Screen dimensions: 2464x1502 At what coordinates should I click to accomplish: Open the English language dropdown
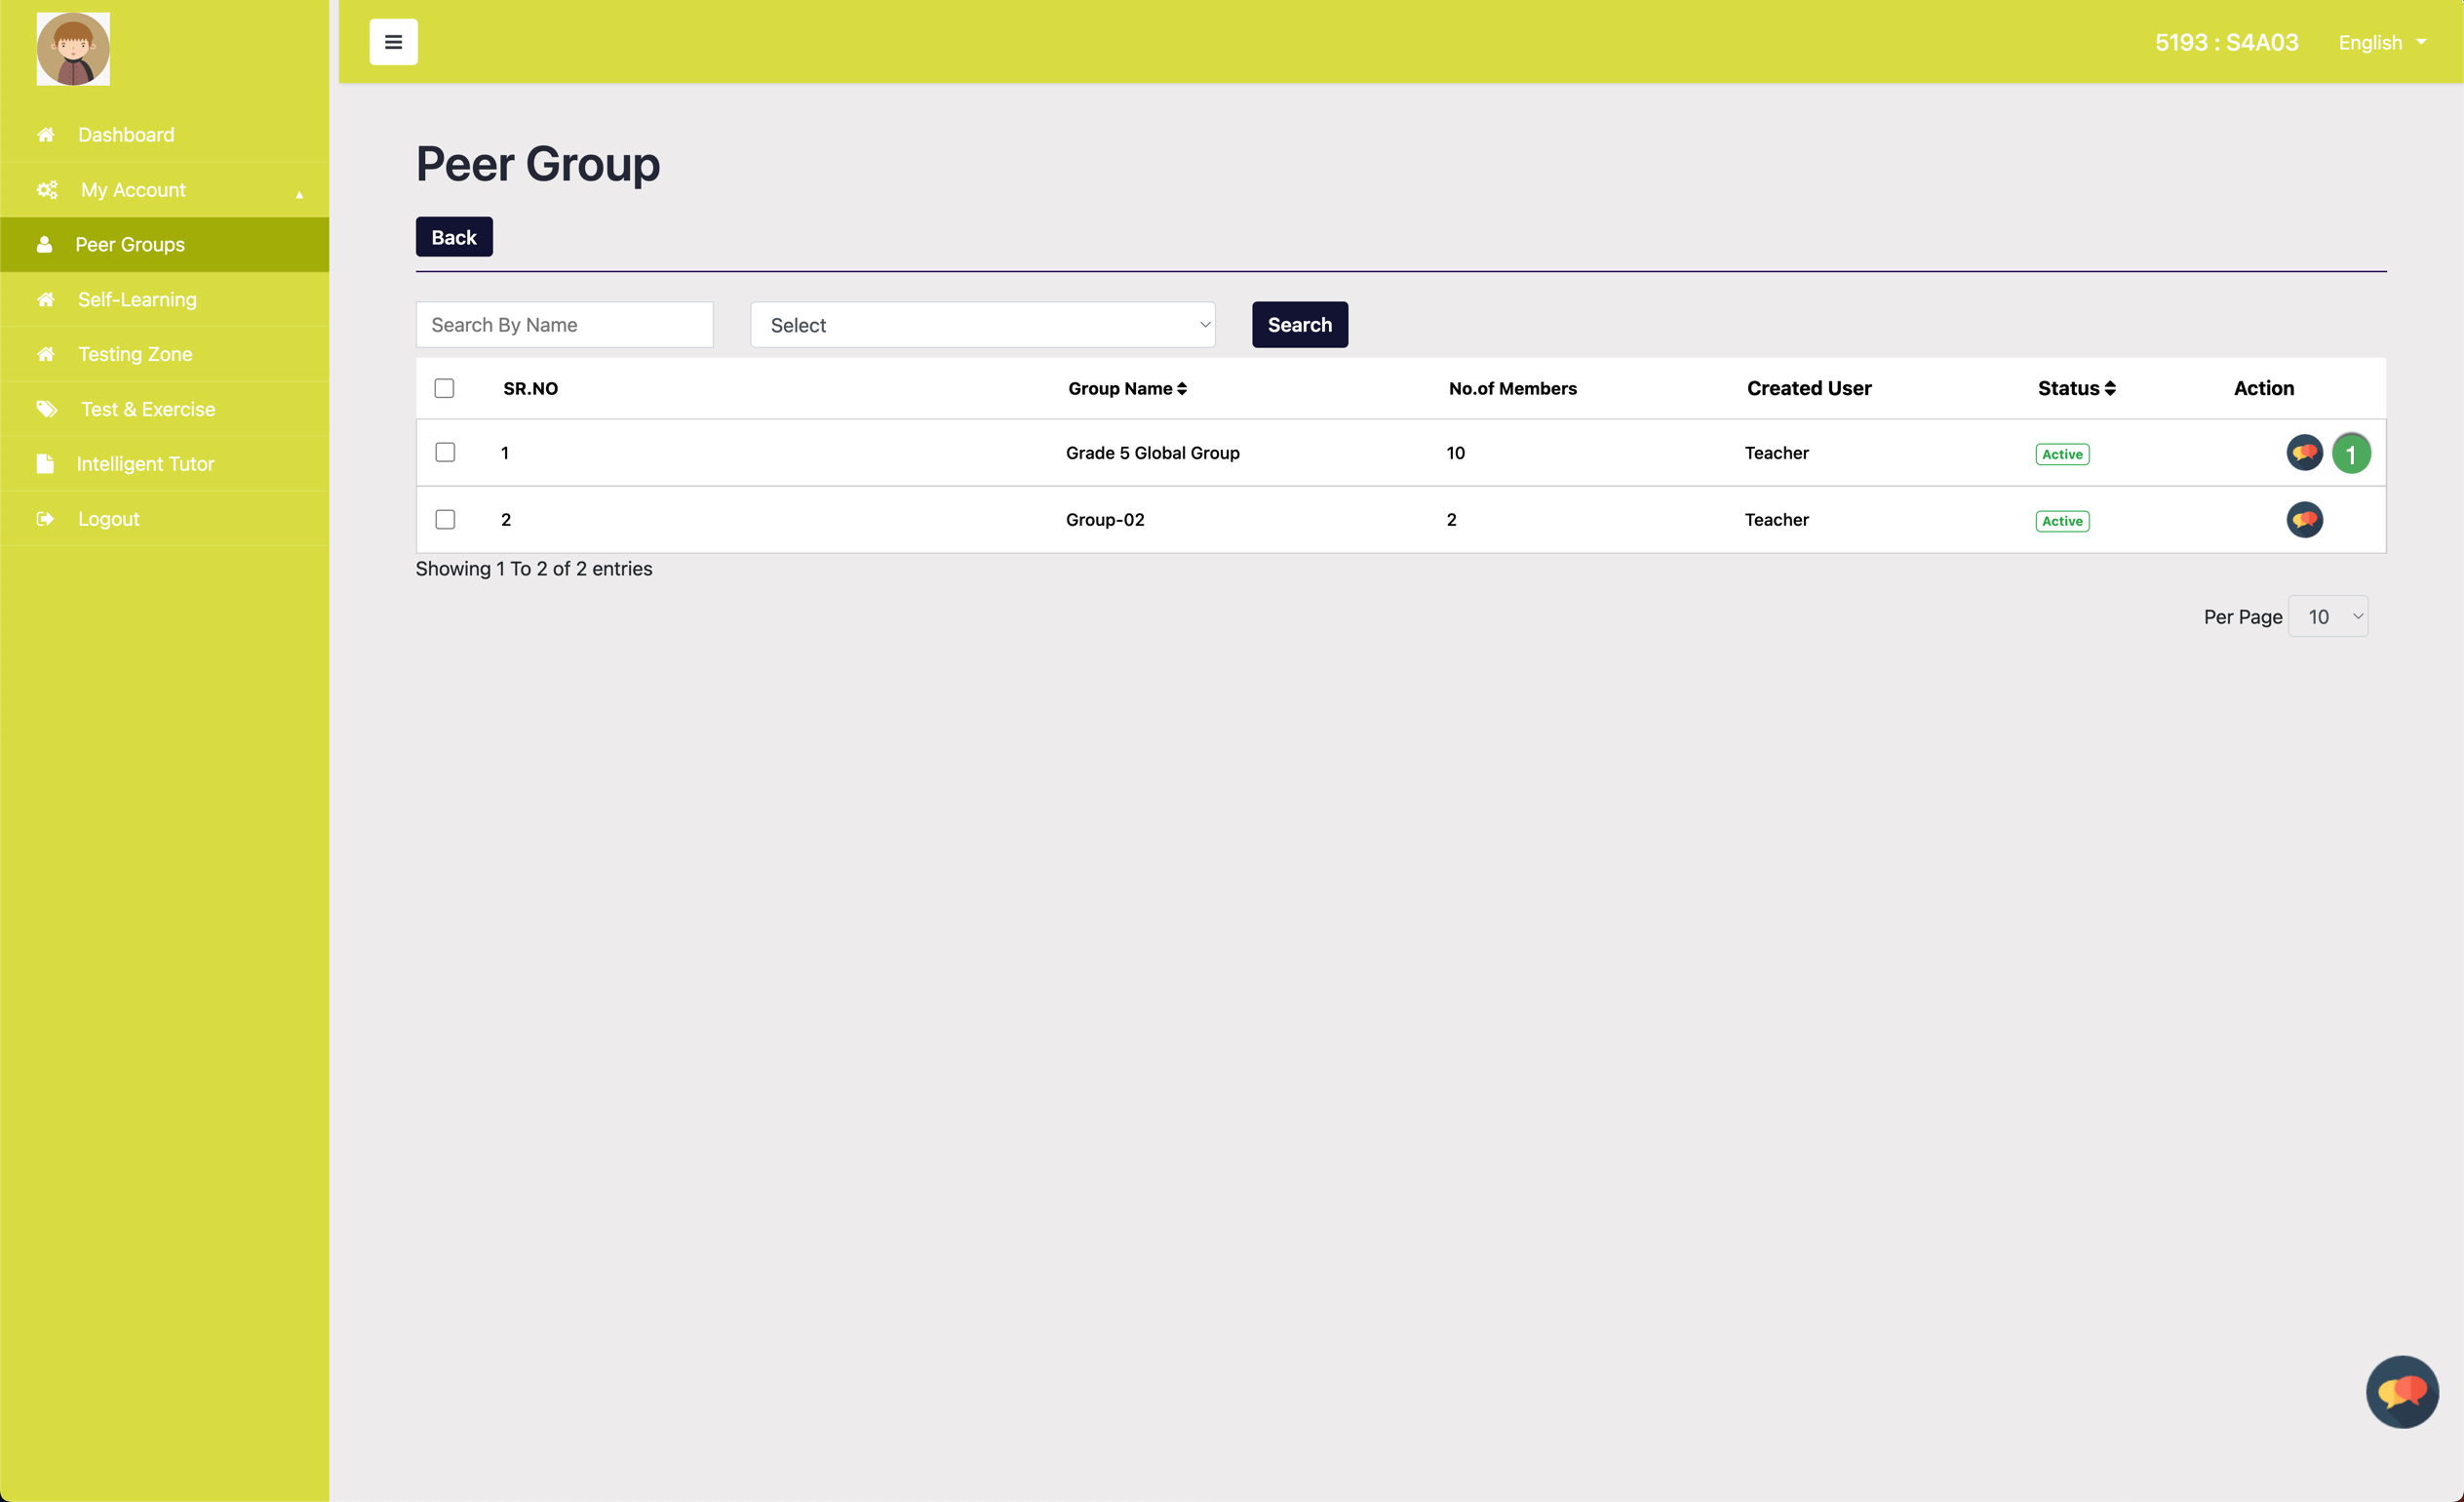coord(2383,42)
